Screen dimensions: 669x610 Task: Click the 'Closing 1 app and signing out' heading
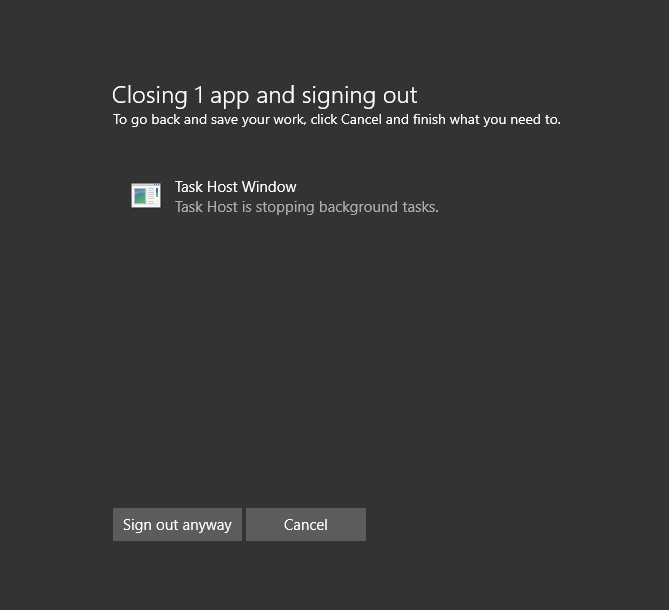(265, 96)
